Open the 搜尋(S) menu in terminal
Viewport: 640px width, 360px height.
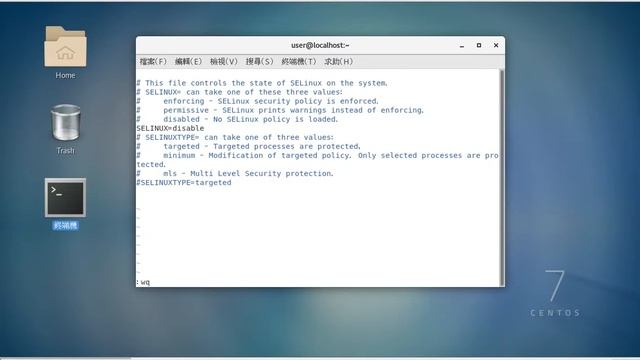click(259, 62)
